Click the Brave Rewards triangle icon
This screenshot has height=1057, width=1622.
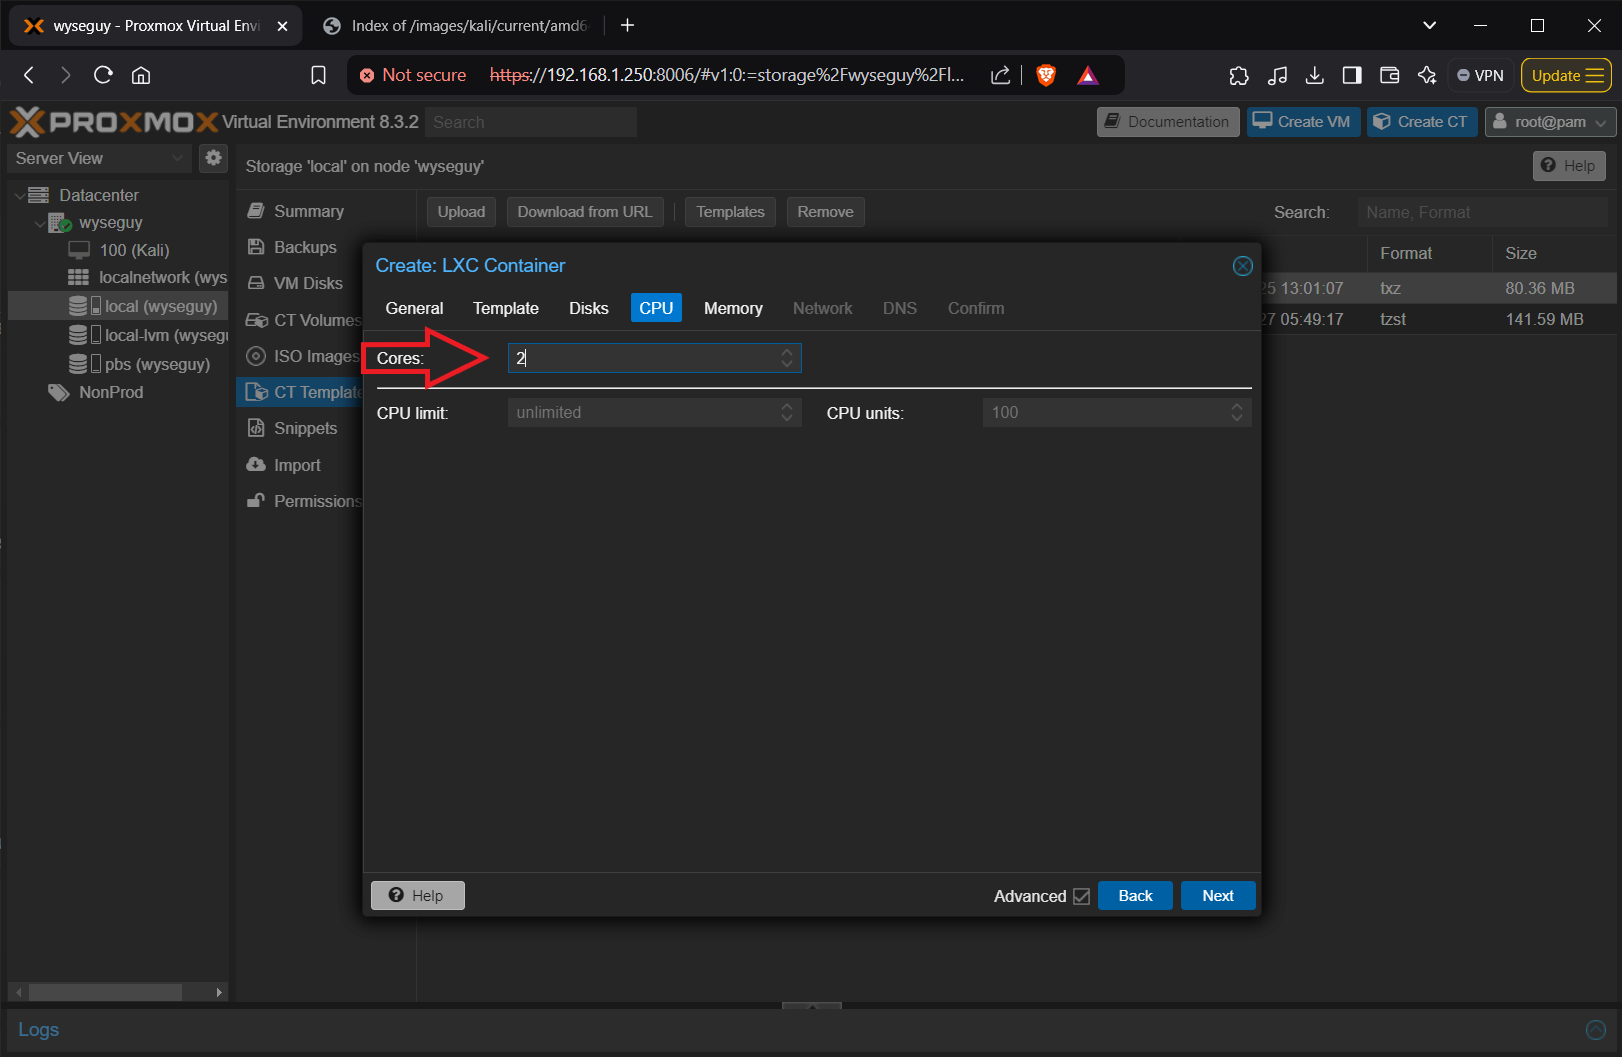point(1088,75)
